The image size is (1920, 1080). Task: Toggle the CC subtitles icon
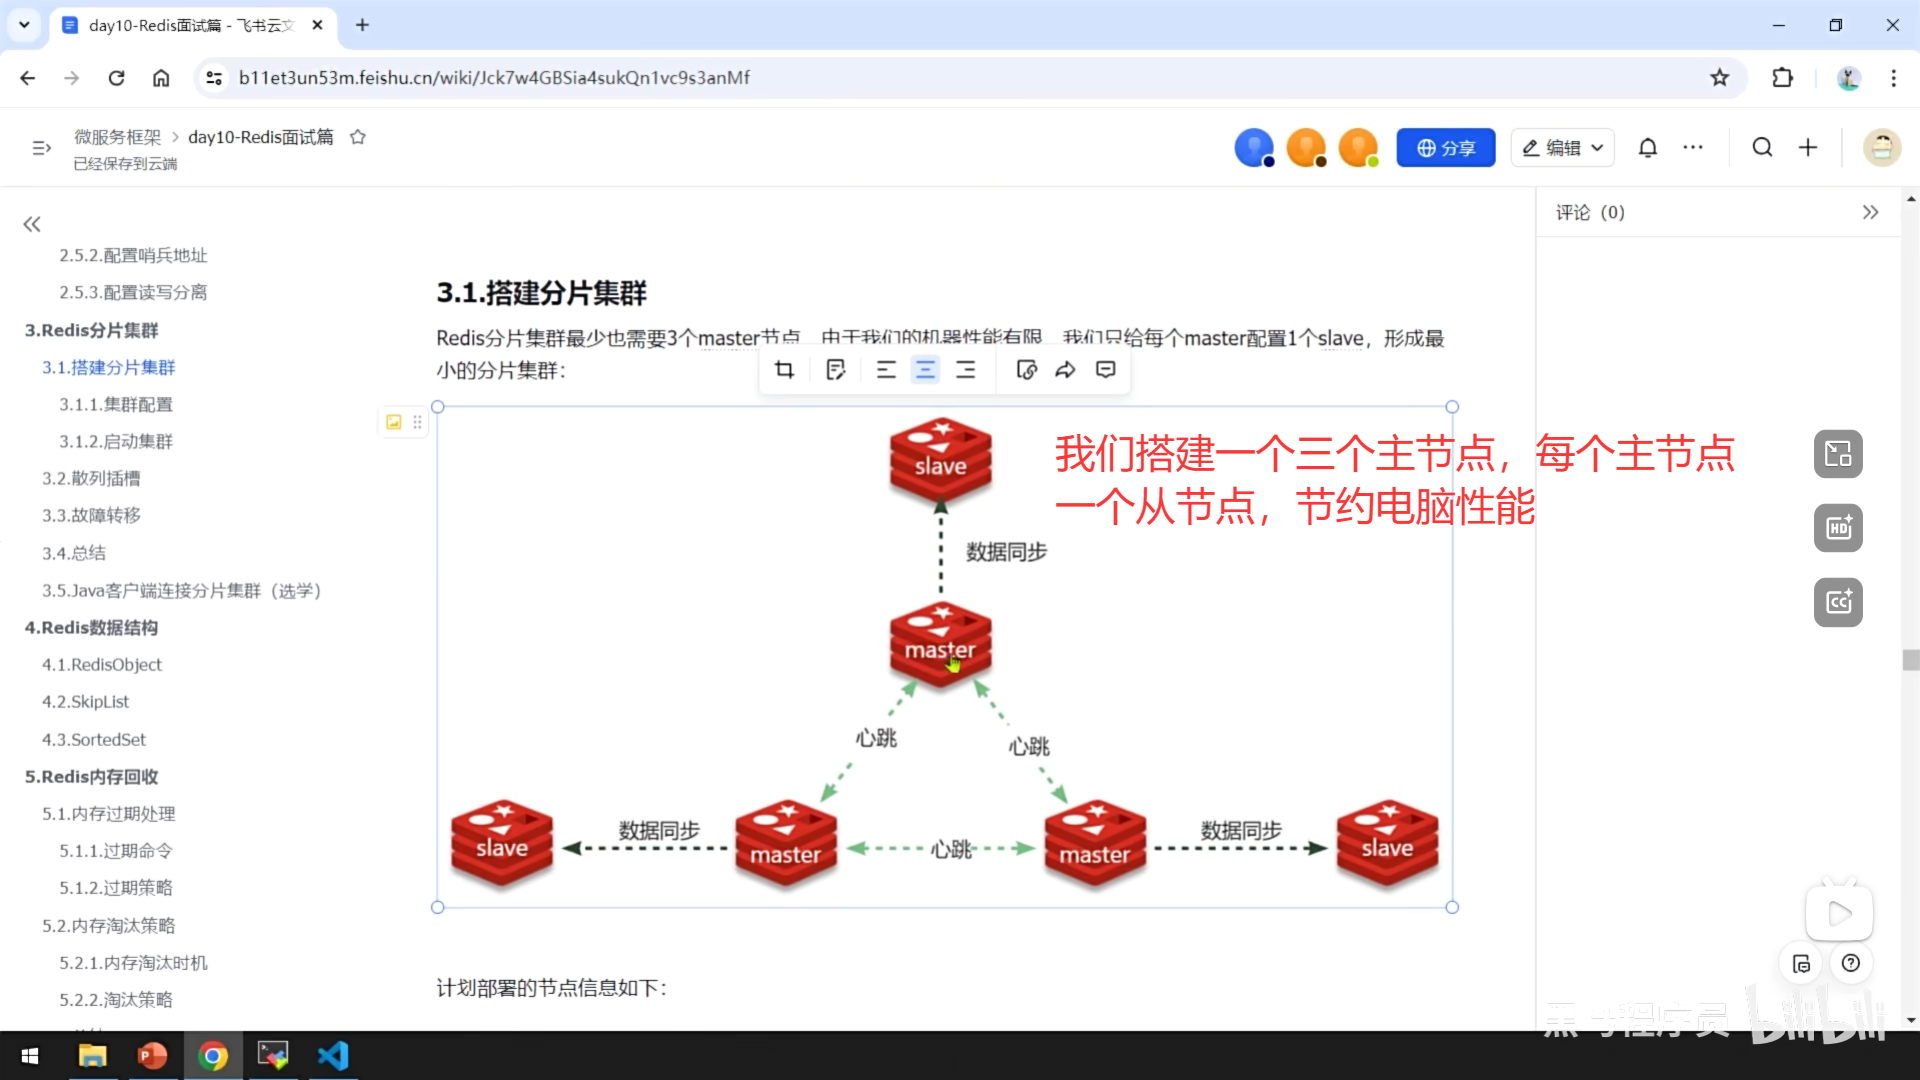[x=1838, y=602]
